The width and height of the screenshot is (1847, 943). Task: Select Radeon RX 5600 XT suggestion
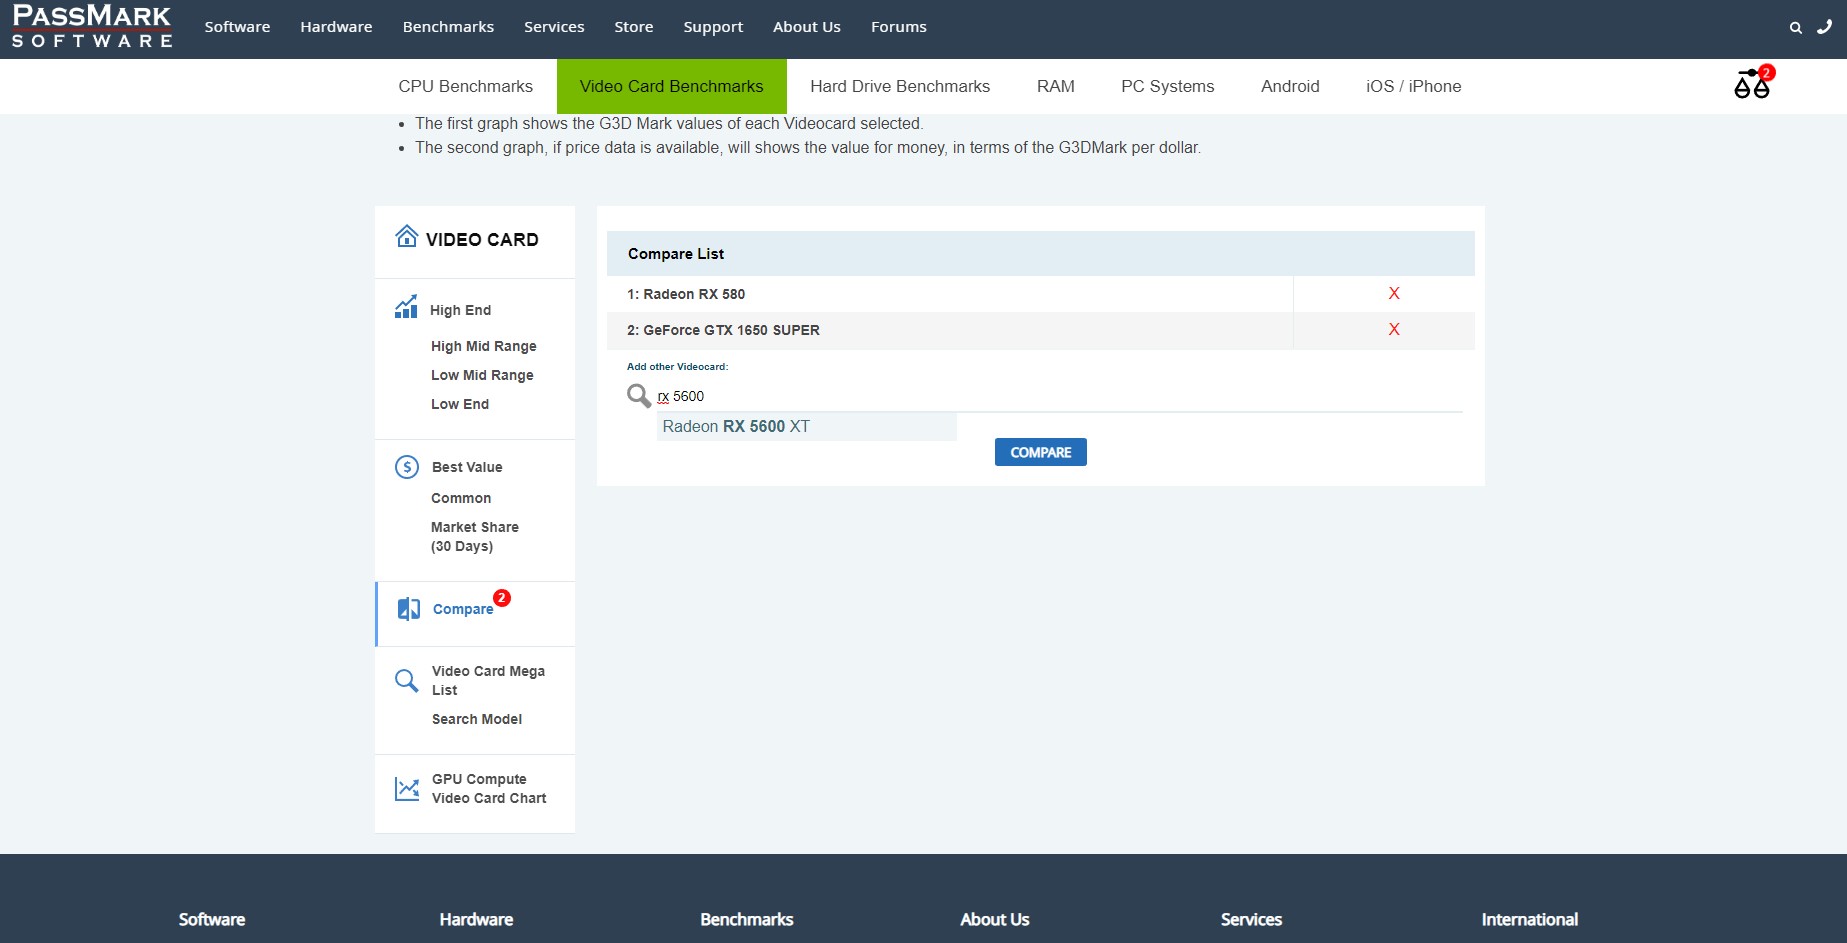(x=807, y=427)
